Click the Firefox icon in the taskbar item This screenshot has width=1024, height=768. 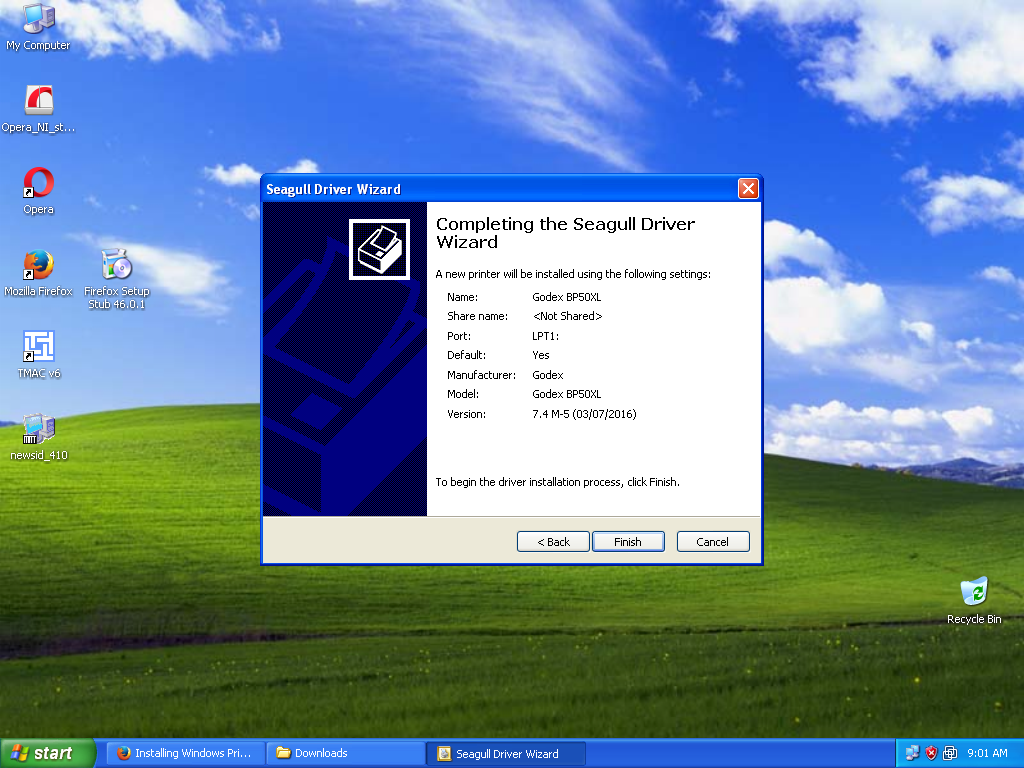[123, 753]
